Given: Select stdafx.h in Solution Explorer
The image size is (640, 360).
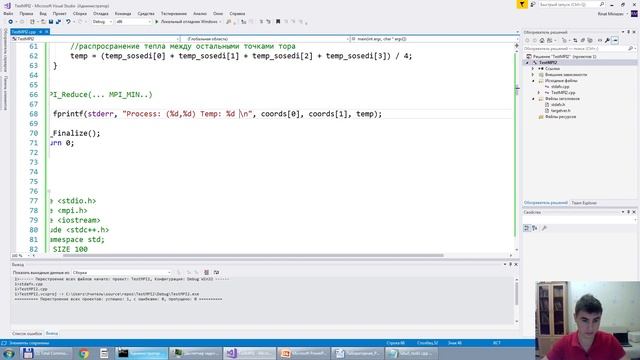Looking at the screenshot, I should coord(558,104).
